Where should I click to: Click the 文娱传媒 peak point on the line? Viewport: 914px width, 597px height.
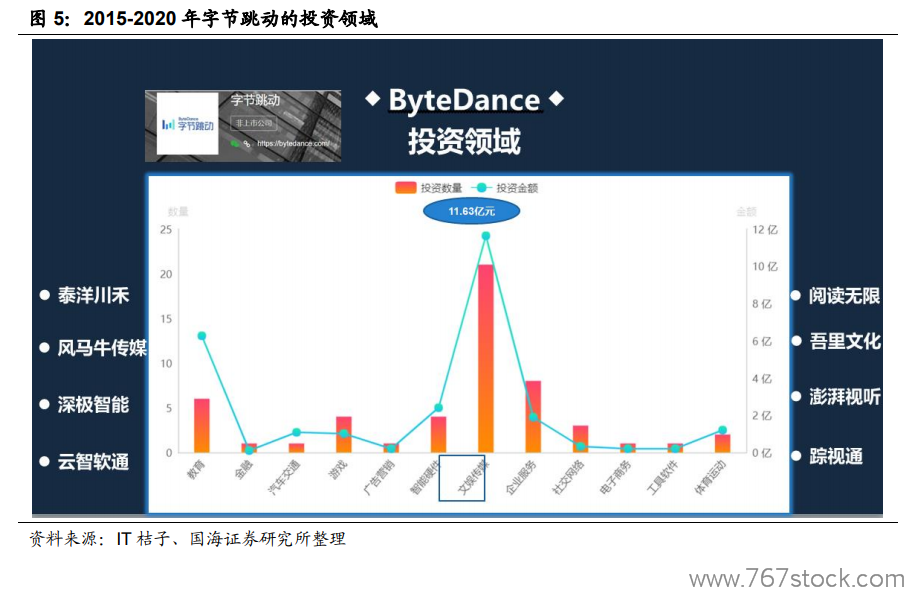click(486, 236)
